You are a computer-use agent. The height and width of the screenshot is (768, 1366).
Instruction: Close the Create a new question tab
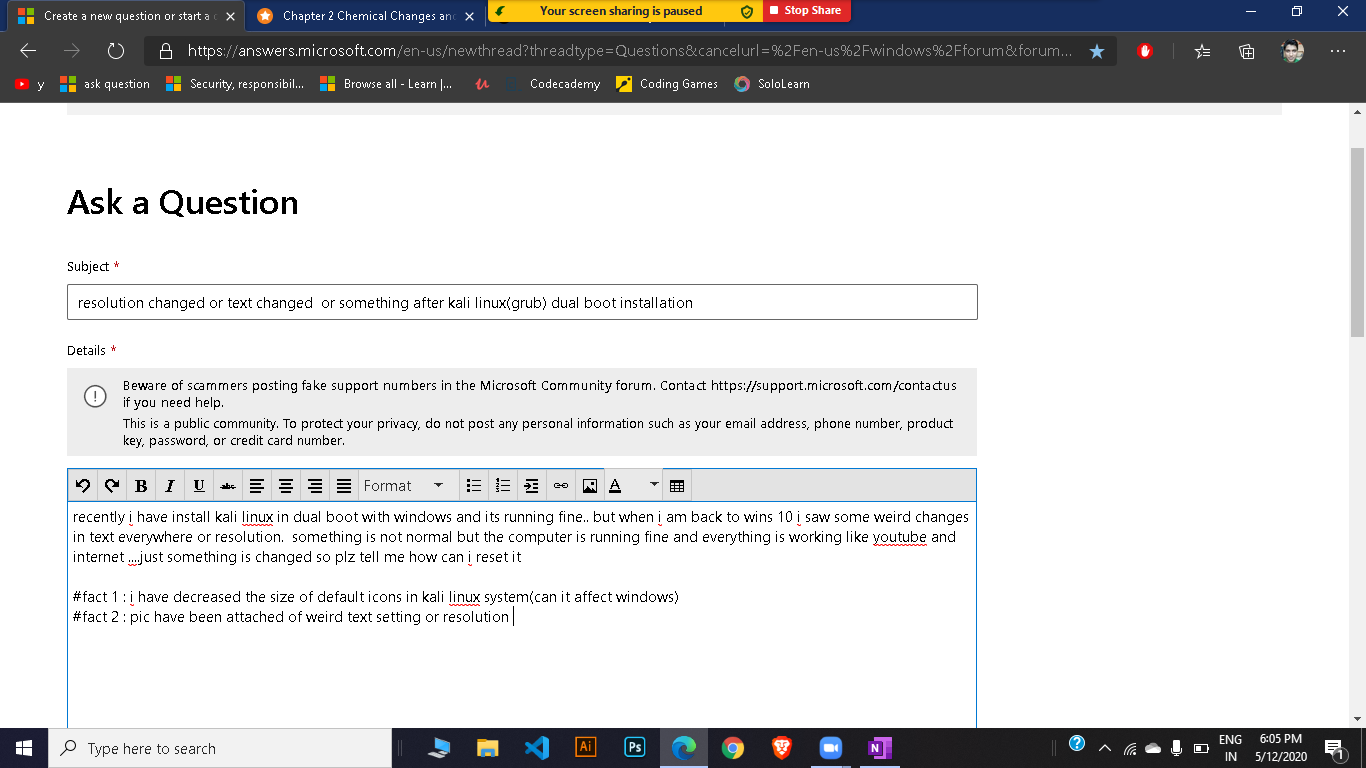coord(231,16)
